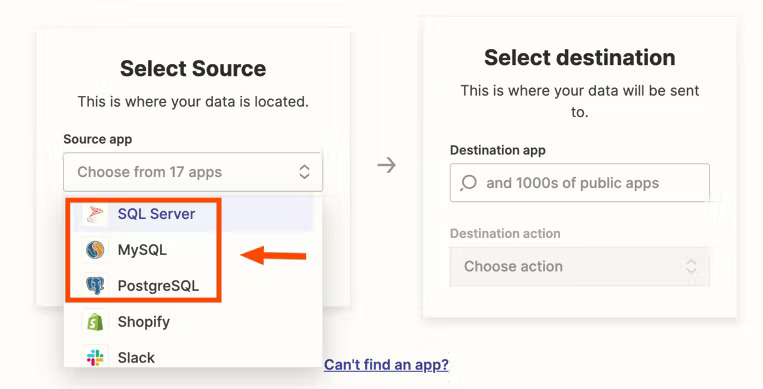The height and width of the screenshot is (389, 763).
Task: Click the SQL Server logo icon
Action: coord(95,214)
